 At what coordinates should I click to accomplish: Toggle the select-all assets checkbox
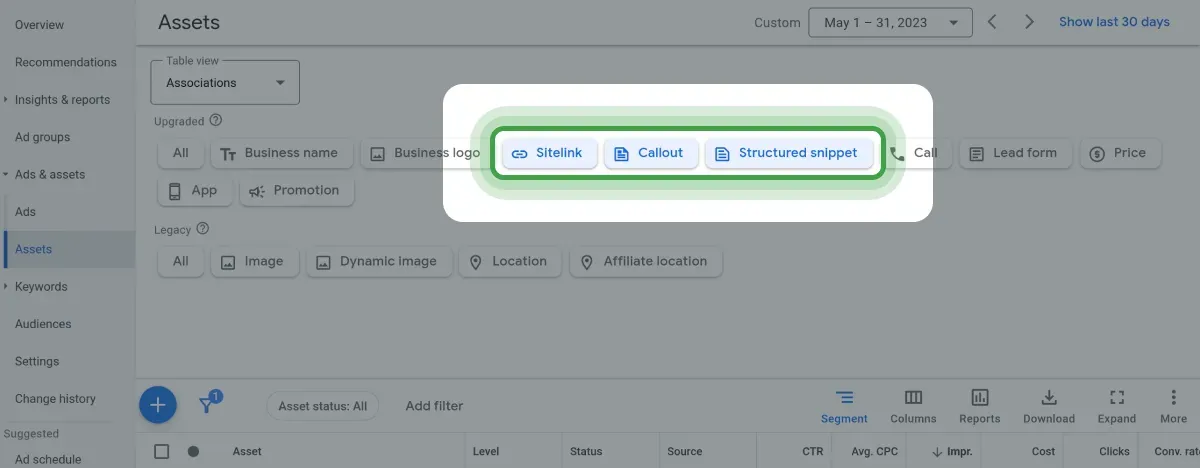(162, 451)
